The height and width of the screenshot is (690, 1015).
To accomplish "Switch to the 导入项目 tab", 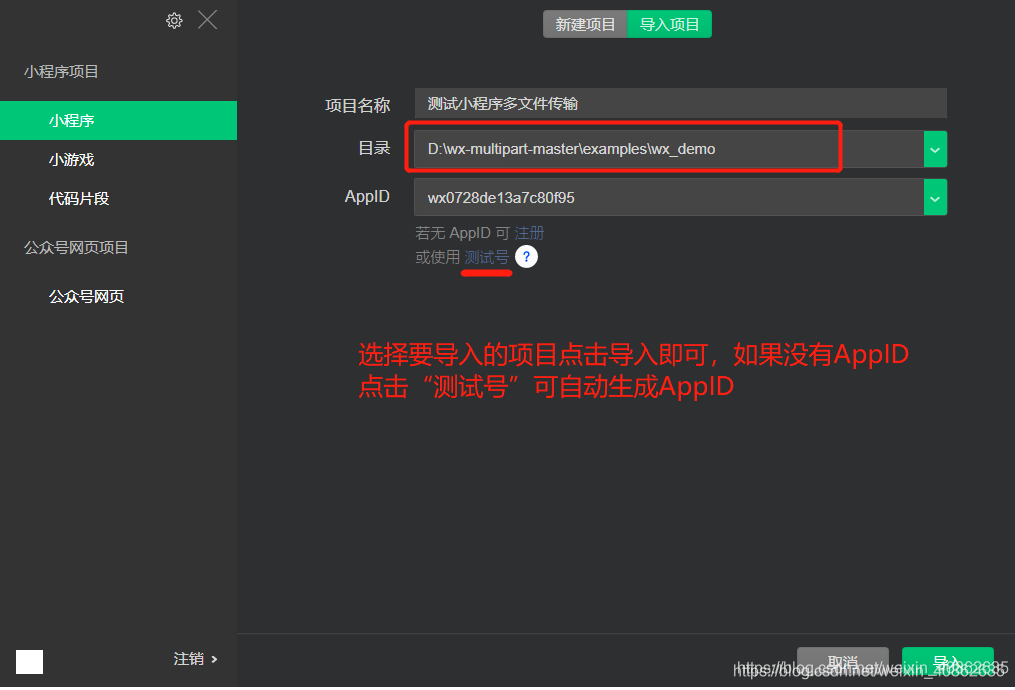I will coord(669,24).
